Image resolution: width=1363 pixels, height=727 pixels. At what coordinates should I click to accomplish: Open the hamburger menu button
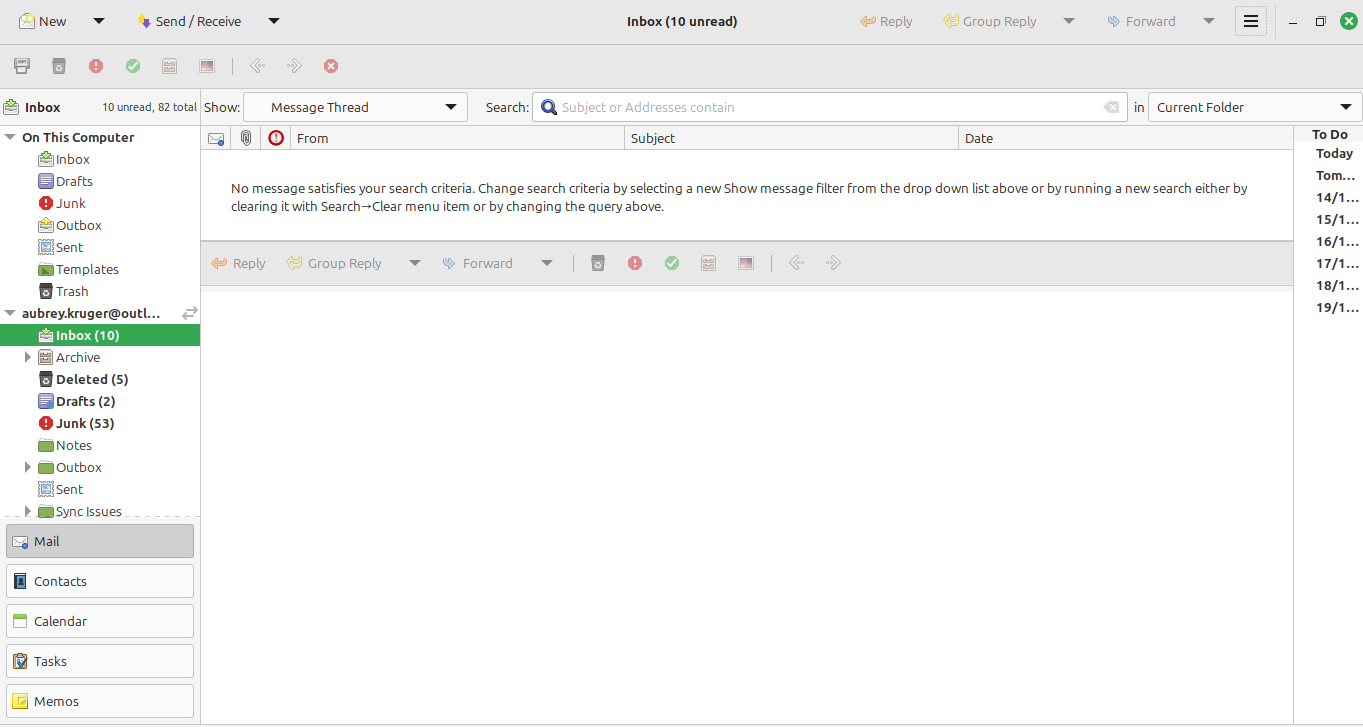click(x=1250, y=21)
